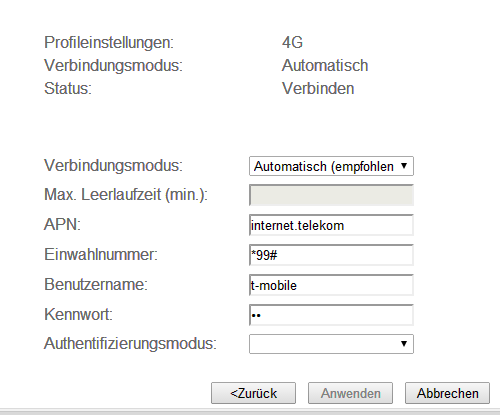
Task: Click the Authentifizierungsmodus: label
Action: click(x=130, y=343)
